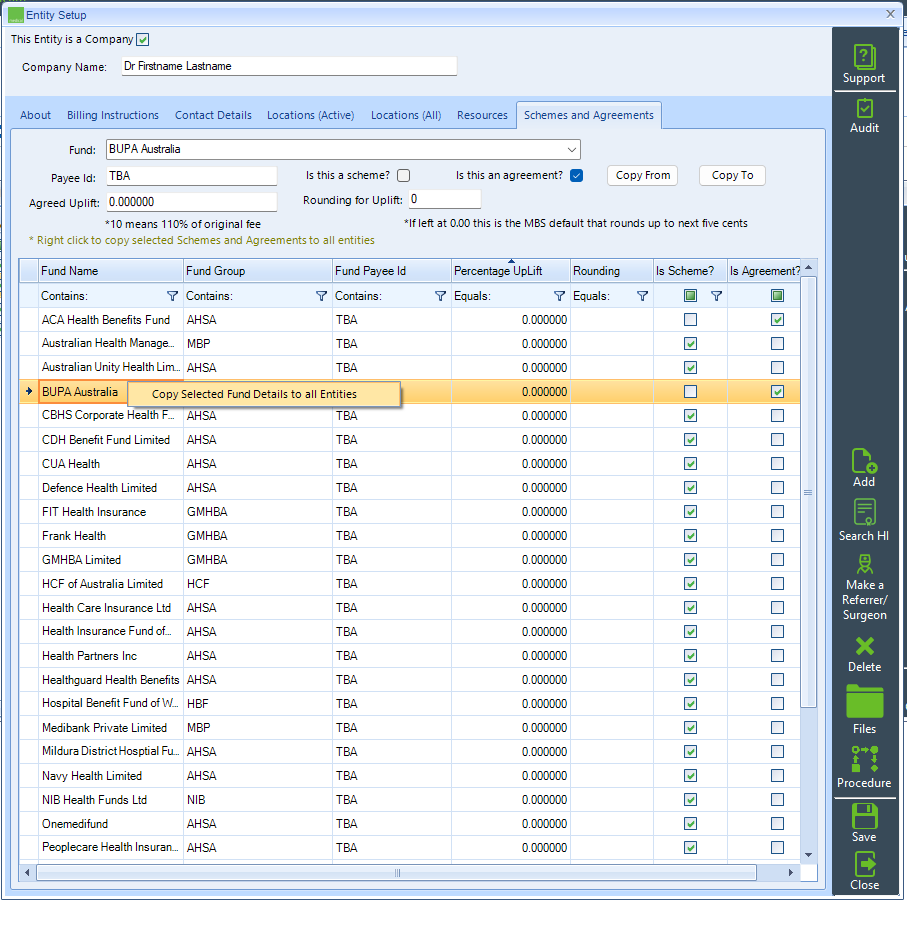Viewport: 907px width, 941px height.
Task: Select Schemes and Agreements tab
Action: click(x=589, y=115)
